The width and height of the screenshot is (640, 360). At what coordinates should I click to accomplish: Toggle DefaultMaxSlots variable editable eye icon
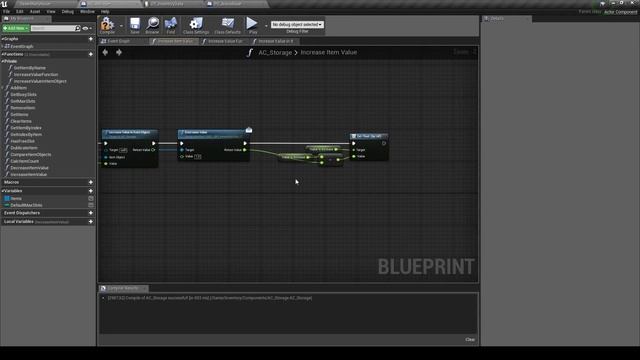[91, 205]
